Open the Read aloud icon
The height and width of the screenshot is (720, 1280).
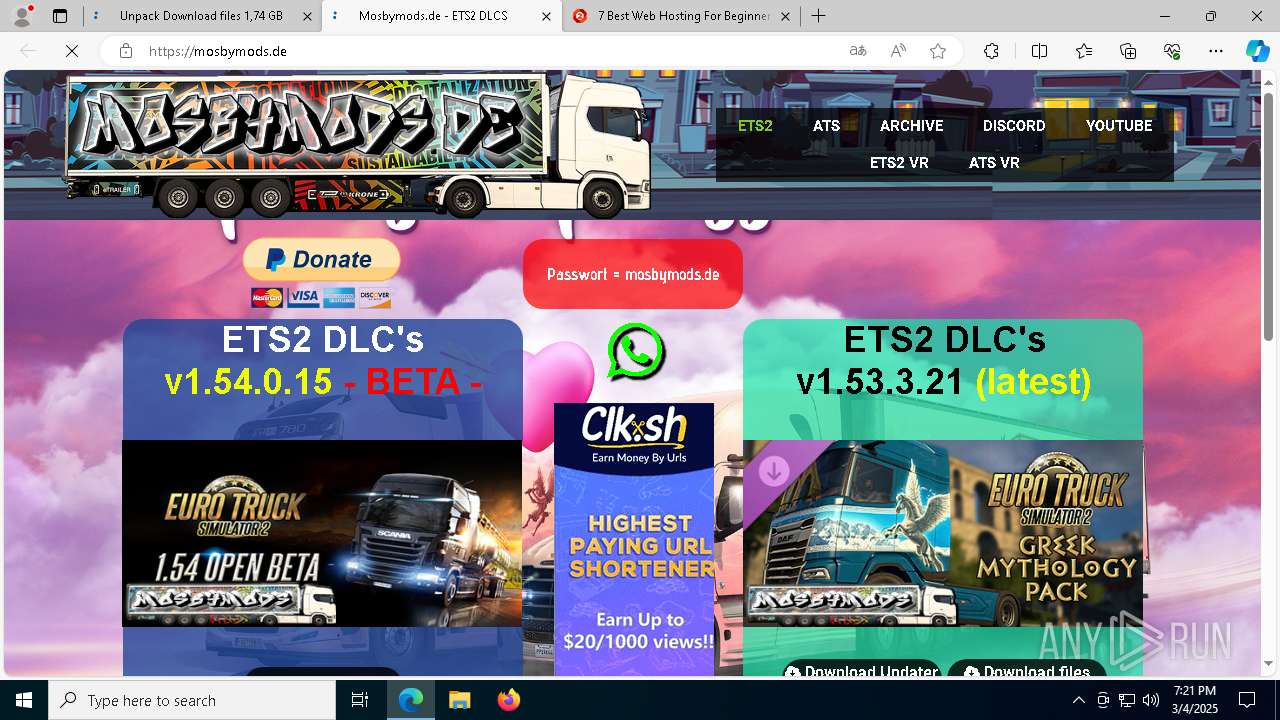(x=898, y=51)
